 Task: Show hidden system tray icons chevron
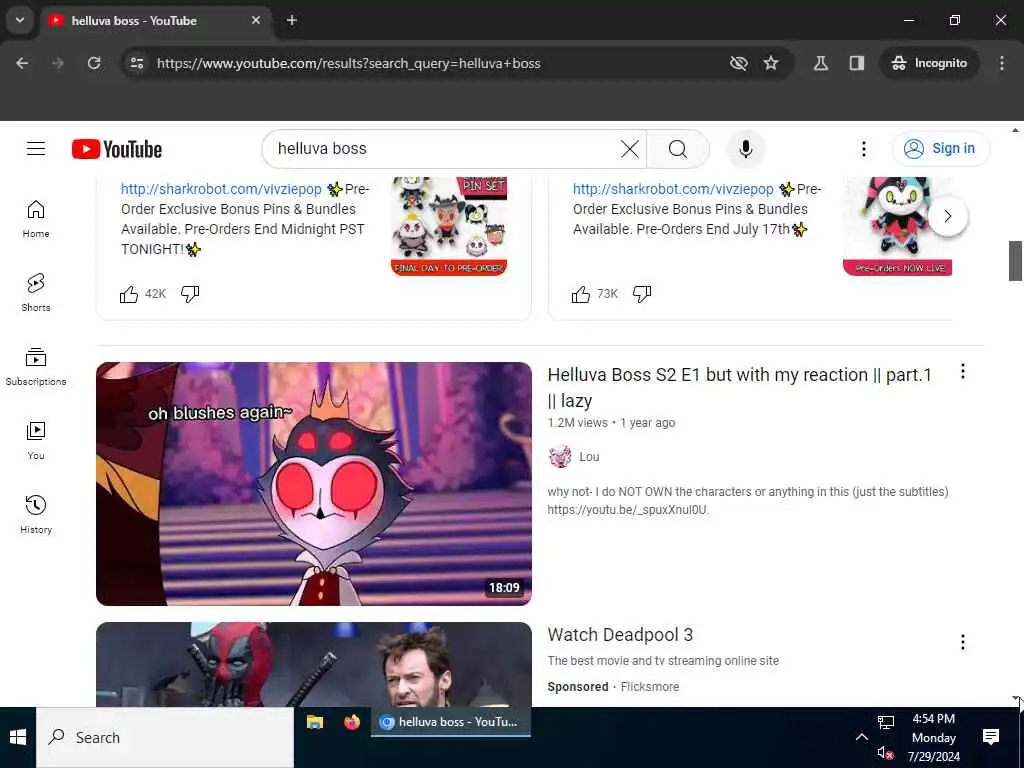[x=861, y=737]
